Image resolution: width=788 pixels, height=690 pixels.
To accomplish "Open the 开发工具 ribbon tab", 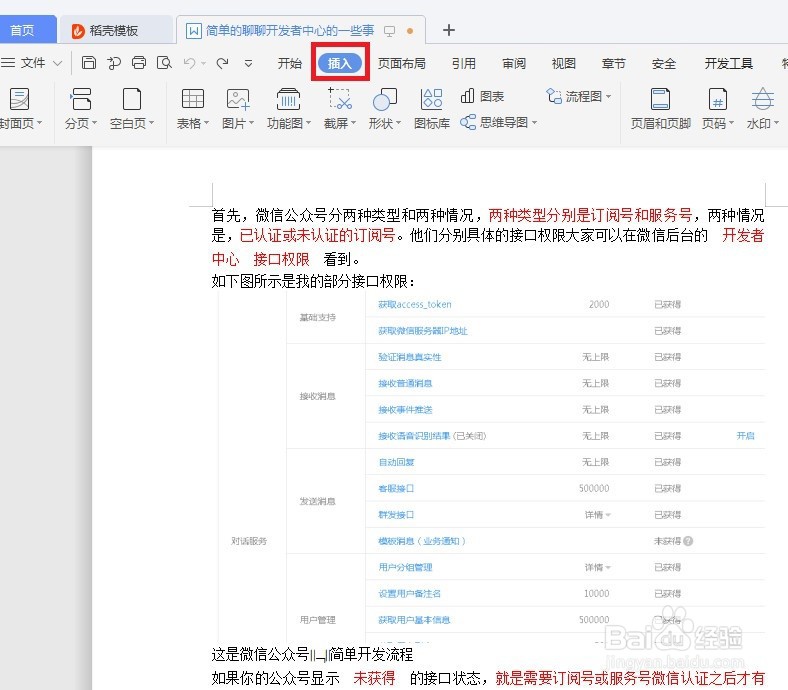I will (x=728, y=63).
